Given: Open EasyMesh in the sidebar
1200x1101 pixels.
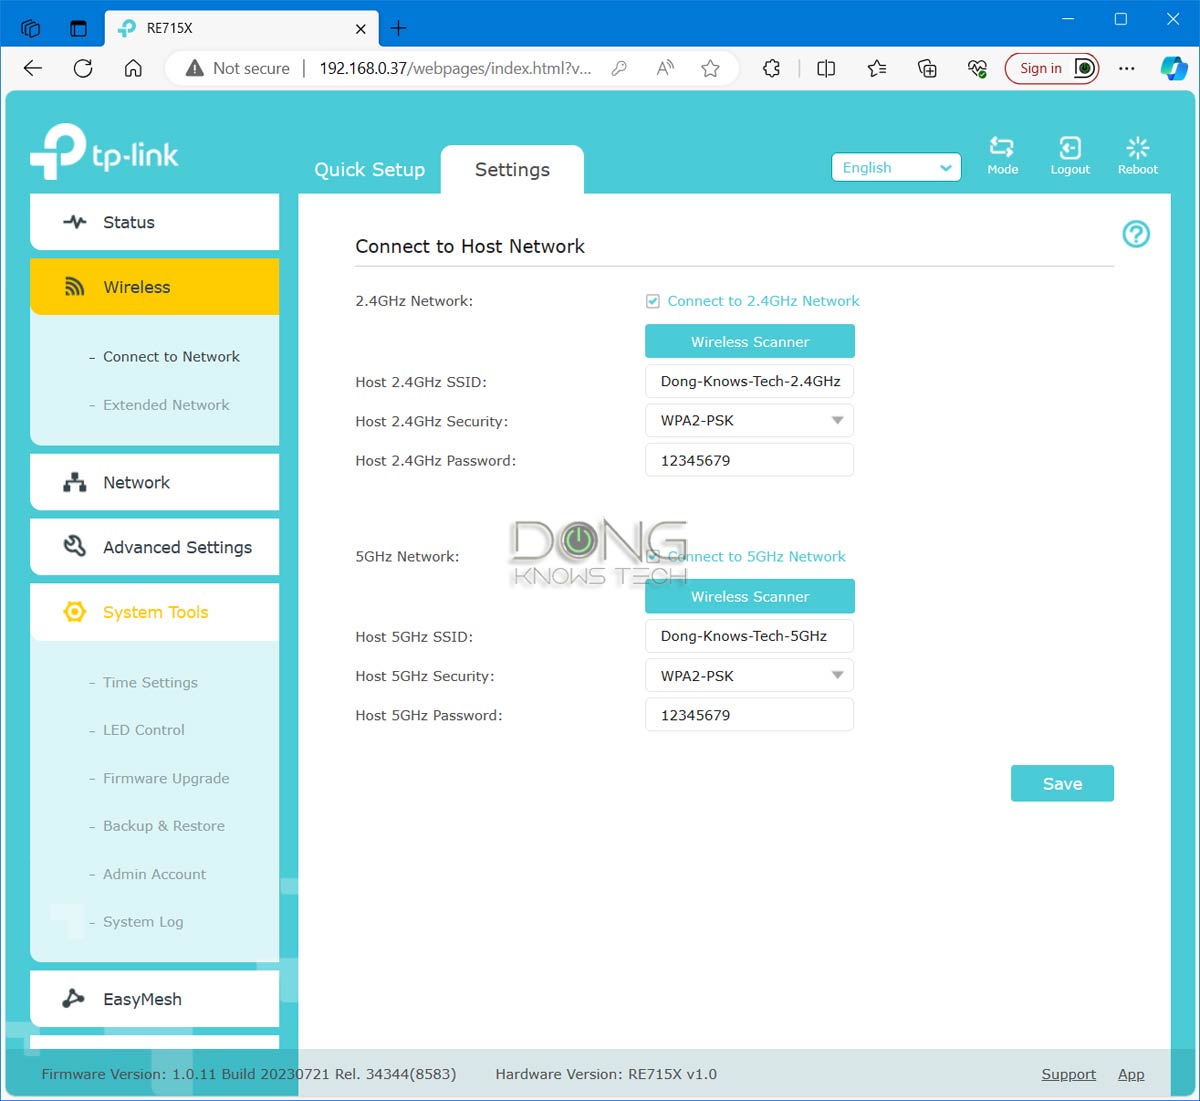Looking at the screenshot, I should pyautogui.click(x=154, y=999).
